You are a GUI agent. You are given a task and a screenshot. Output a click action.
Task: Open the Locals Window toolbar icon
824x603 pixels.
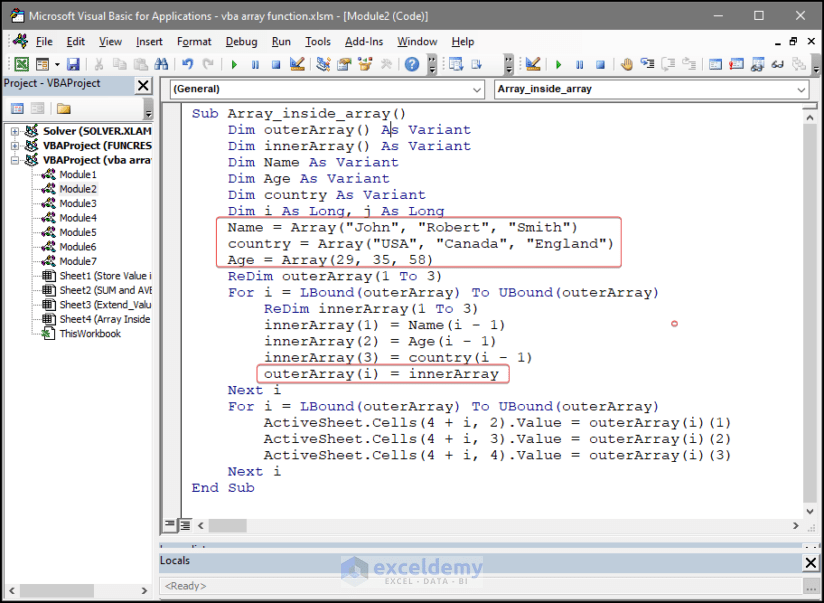tap(713, 63)
